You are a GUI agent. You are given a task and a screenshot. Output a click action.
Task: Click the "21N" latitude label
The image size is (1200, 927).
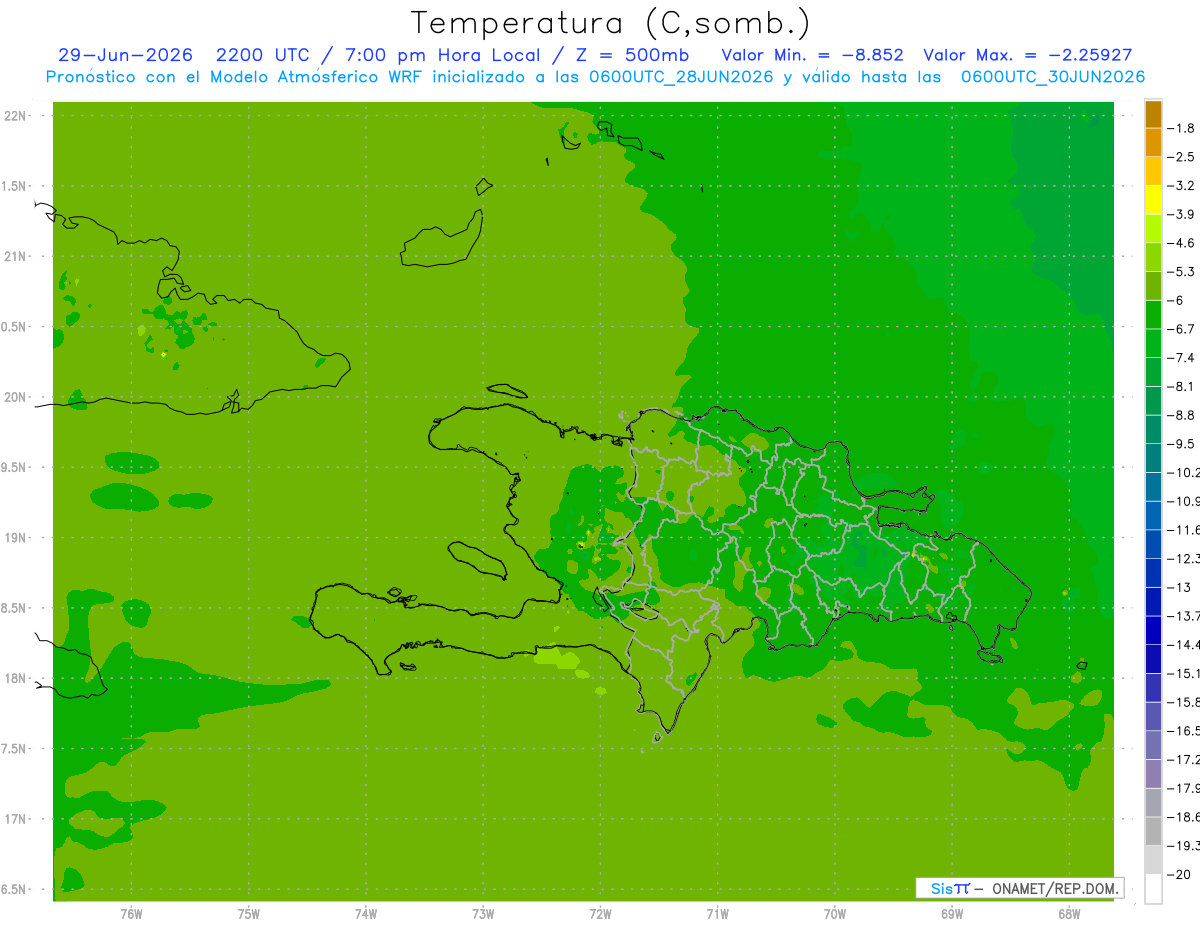click(x=15, y=257)
